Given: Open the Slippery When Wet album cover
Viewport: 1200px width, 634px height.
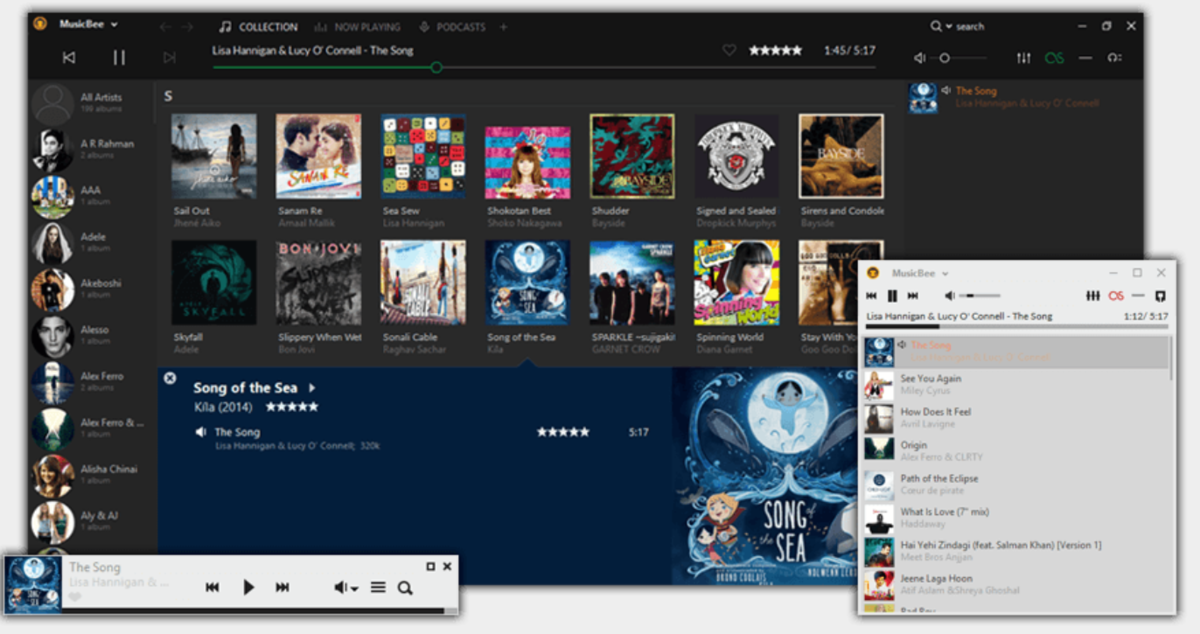Looking at the screenshot, I should pos(318,282).
